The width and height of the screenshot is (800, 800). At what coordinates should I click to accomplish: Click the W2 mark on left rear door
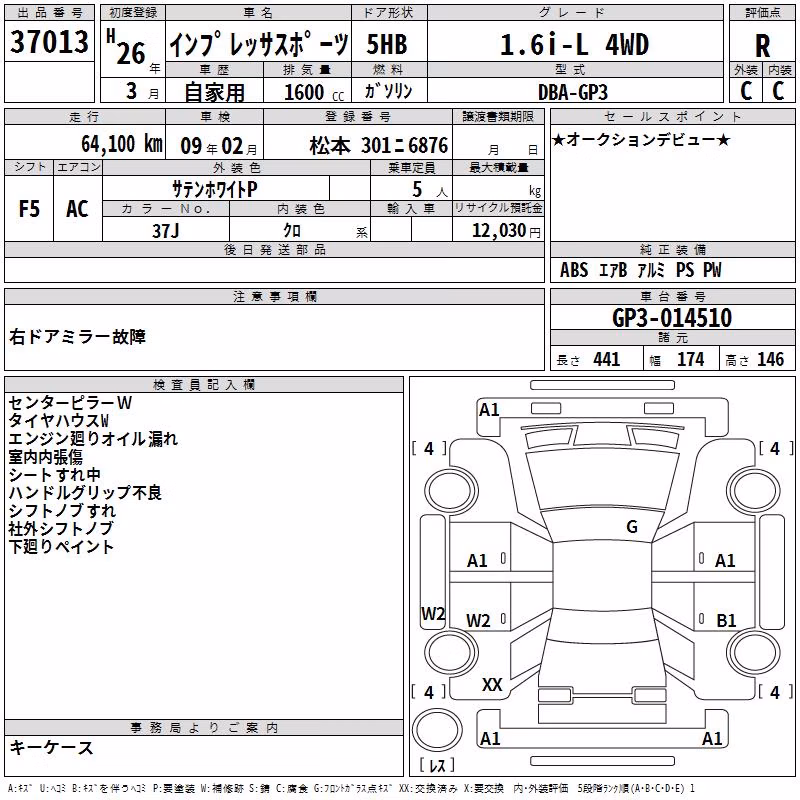pos(478,620)
